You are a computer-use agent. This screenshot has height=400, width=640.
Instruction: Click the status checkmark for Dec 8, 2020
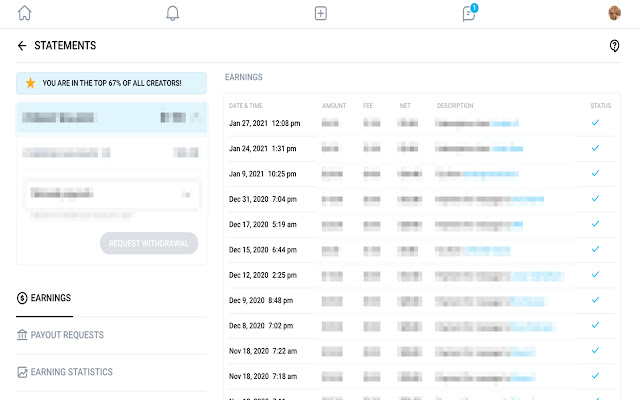pos(596,325)
